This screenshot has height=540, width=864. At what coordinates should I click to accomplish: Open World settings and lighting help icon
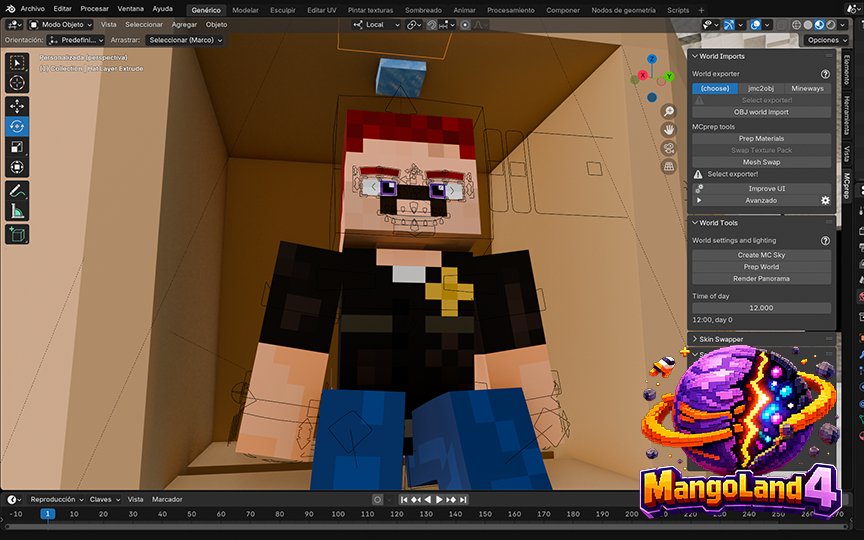click(825, 240)
